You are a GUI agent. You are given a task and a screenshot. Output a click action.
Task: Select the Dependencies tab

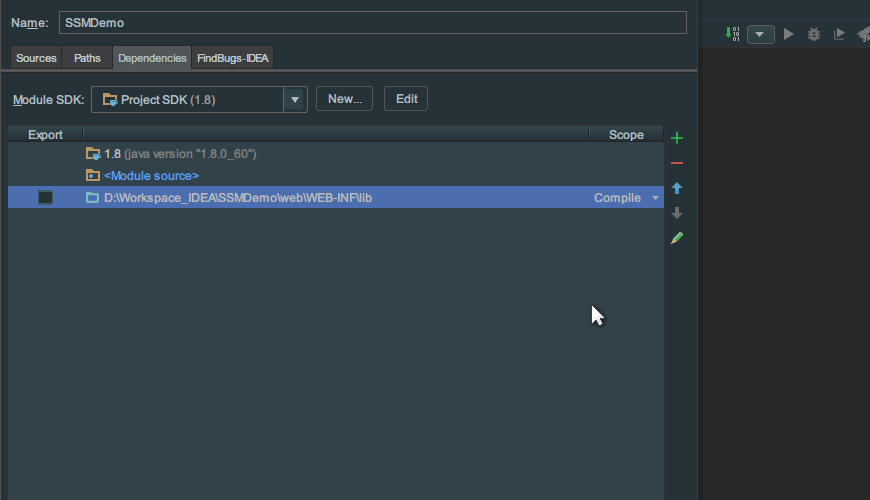[x=152, y=58]
